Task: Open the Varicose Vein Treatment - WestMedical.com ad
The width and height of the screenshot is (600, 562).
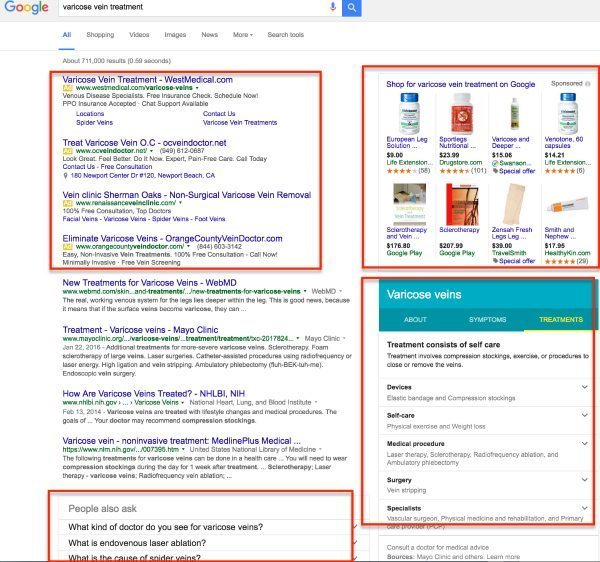Action: pyautogui.click(x=148, y=80)
